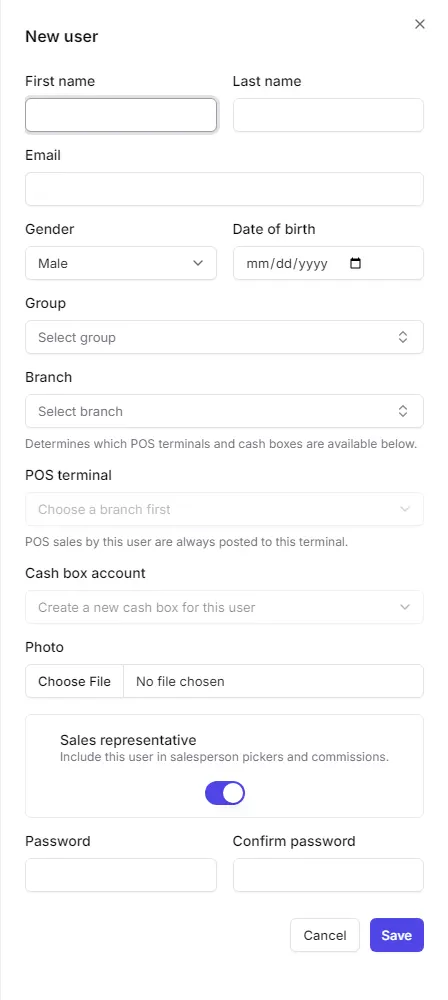
Task: Click the Choose File button for Photo
Action: (74, 681)
